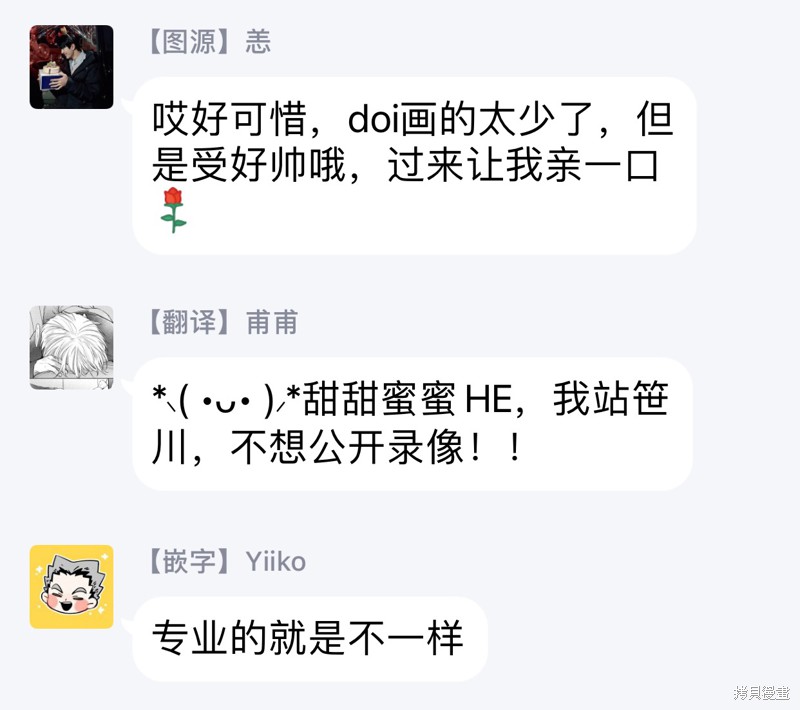The image size is (800, 710).
Task: Click the 拷贝漫画 watermark in corner
Action: [762, 692]
